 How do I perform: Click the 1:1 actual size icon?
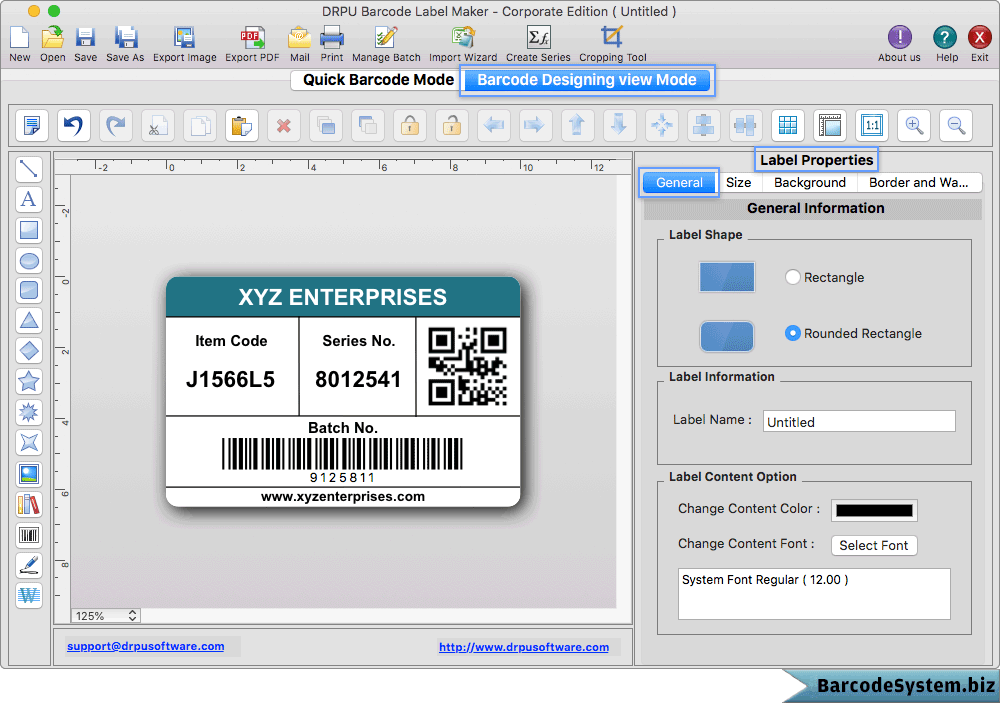point(872,125)
